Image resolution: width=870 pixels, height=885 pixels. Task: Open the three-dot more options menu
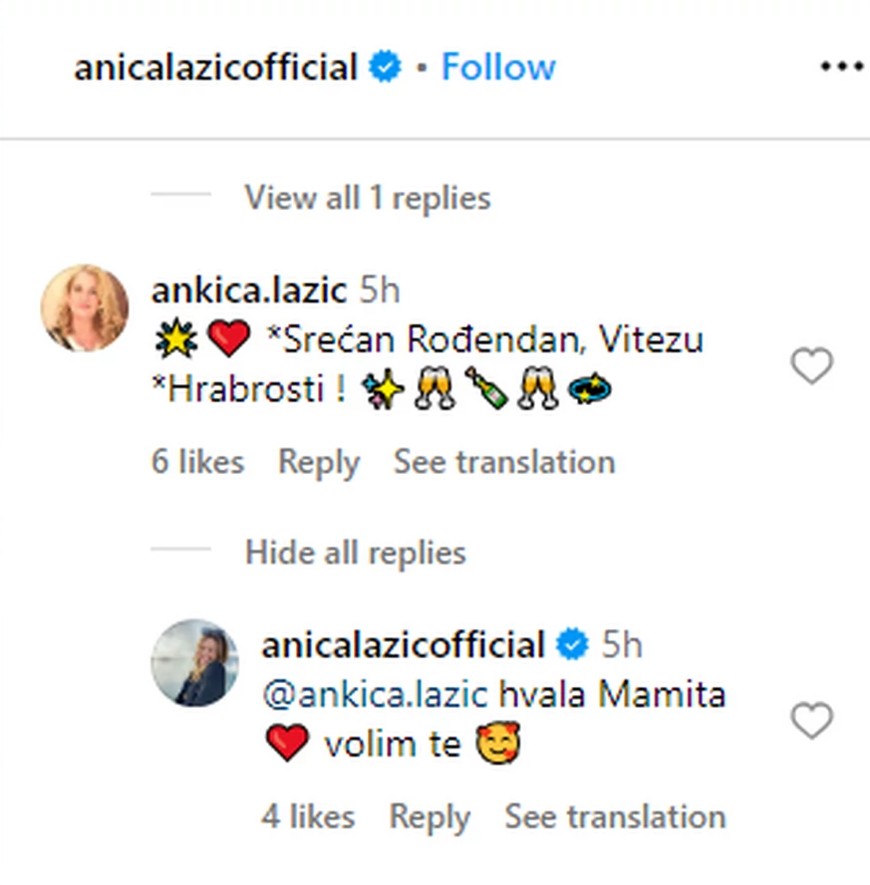[x=840, y=67]
